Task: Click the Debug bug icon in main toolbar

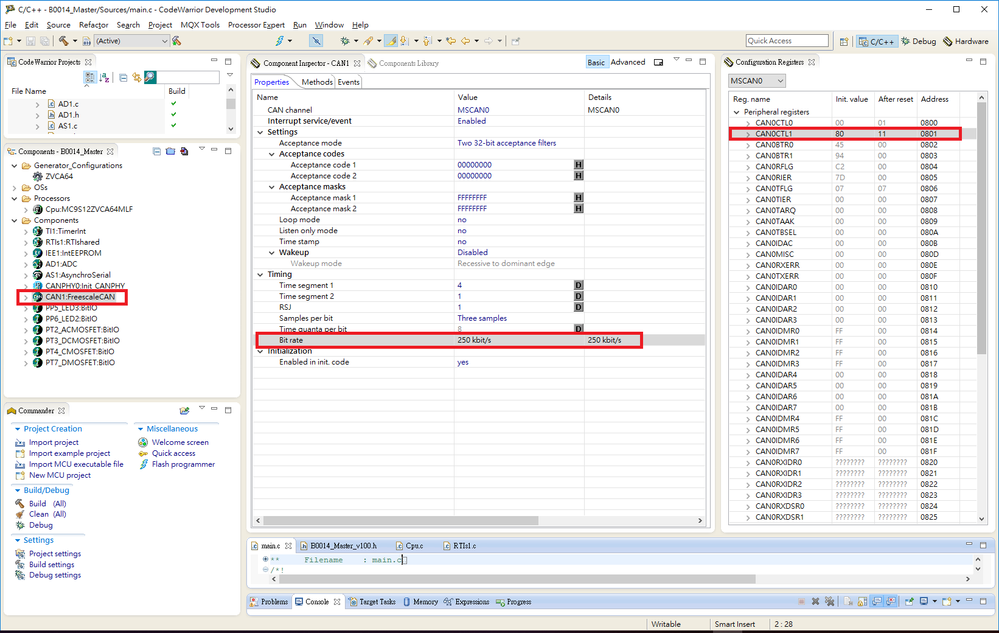Action: point(345,41)
